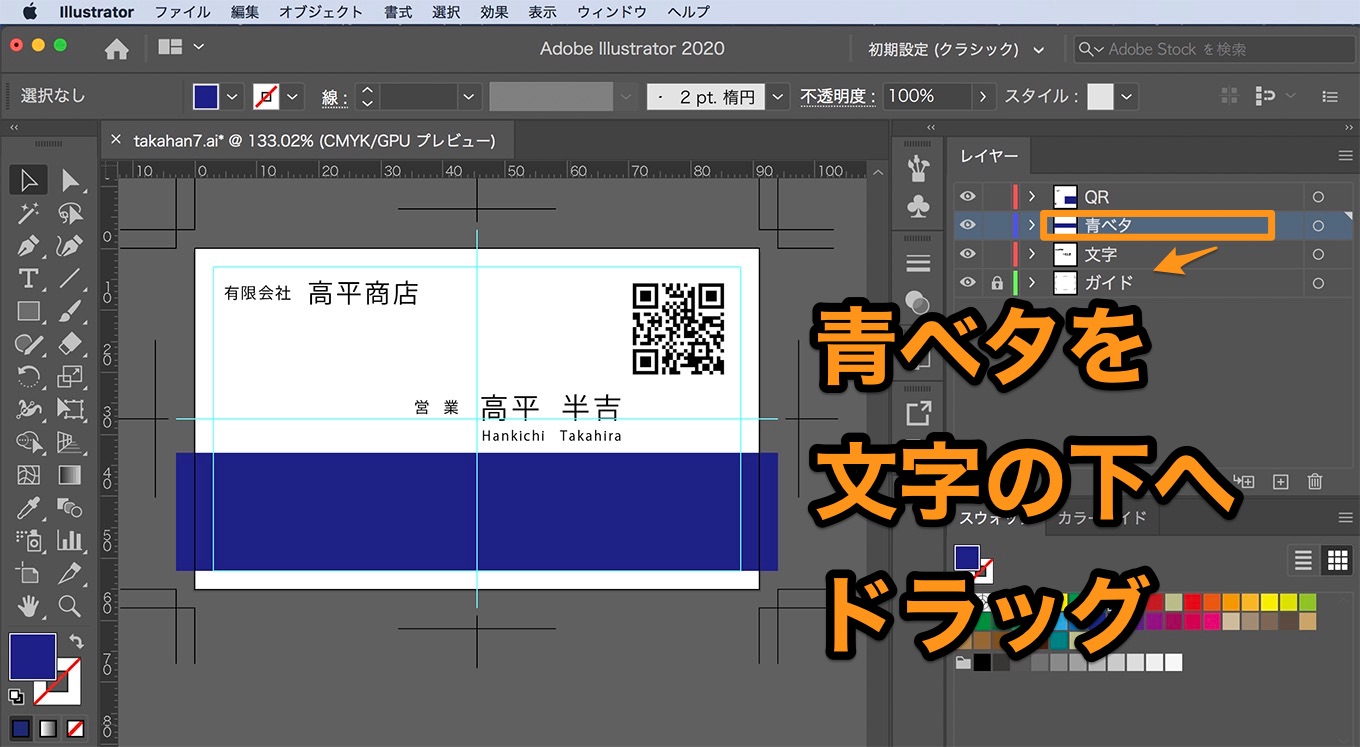Screen dimensions: 1360x747
Task: Open the Symbols panel dock icon
Action: pos(917,206)
